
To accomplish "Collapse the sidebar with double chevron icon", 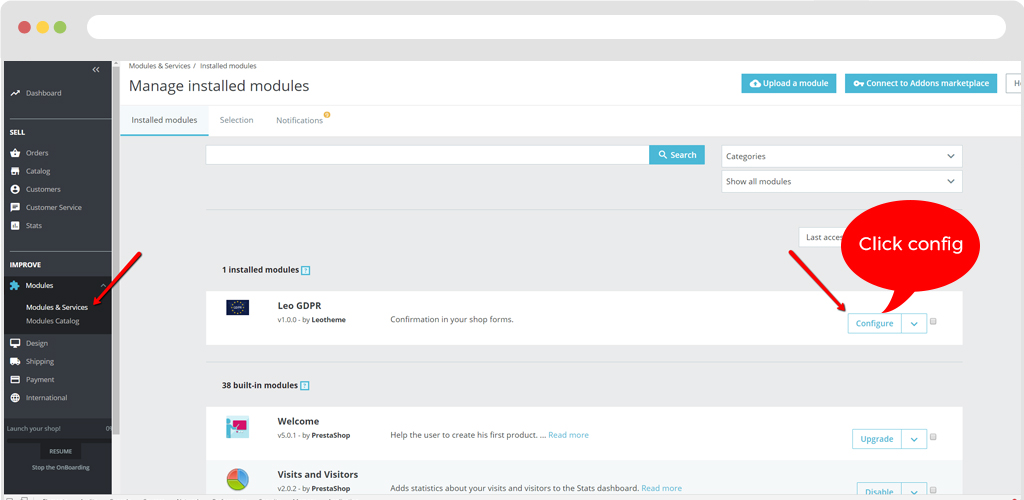I will 96,69.
